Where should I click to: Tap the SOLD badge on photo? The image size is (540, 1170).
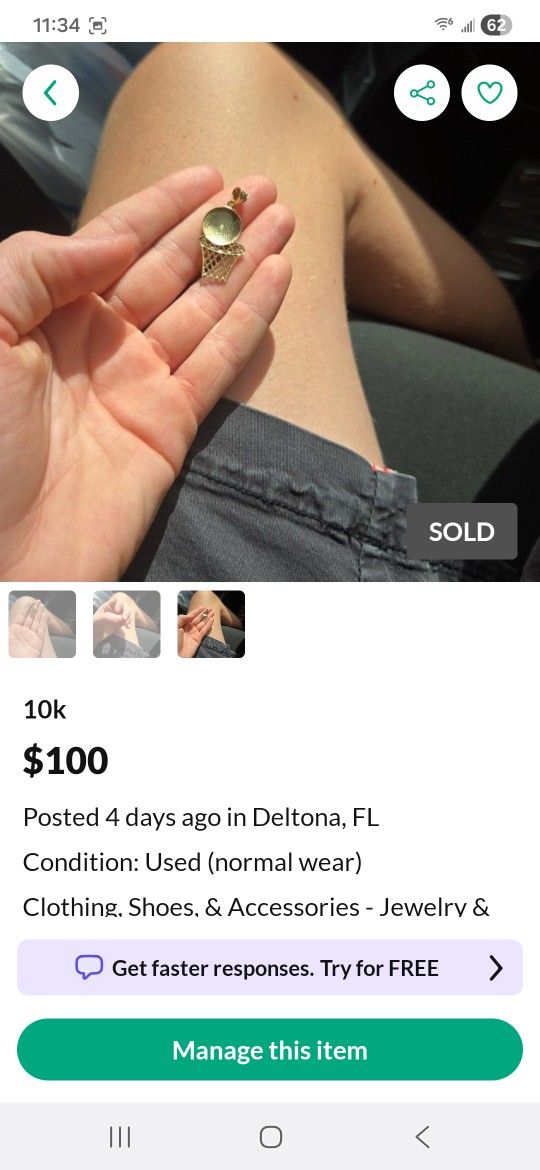462,531
